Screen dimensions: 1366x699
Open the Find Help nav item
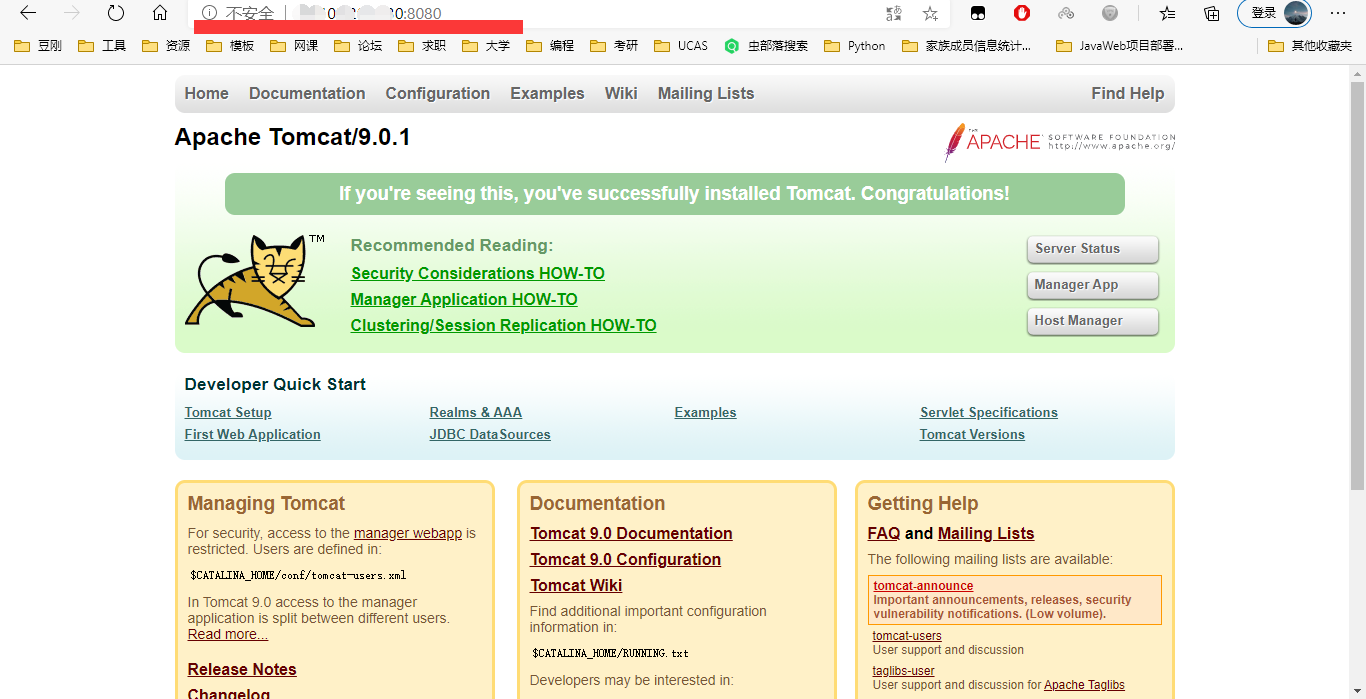click(x=1128, y=93)
